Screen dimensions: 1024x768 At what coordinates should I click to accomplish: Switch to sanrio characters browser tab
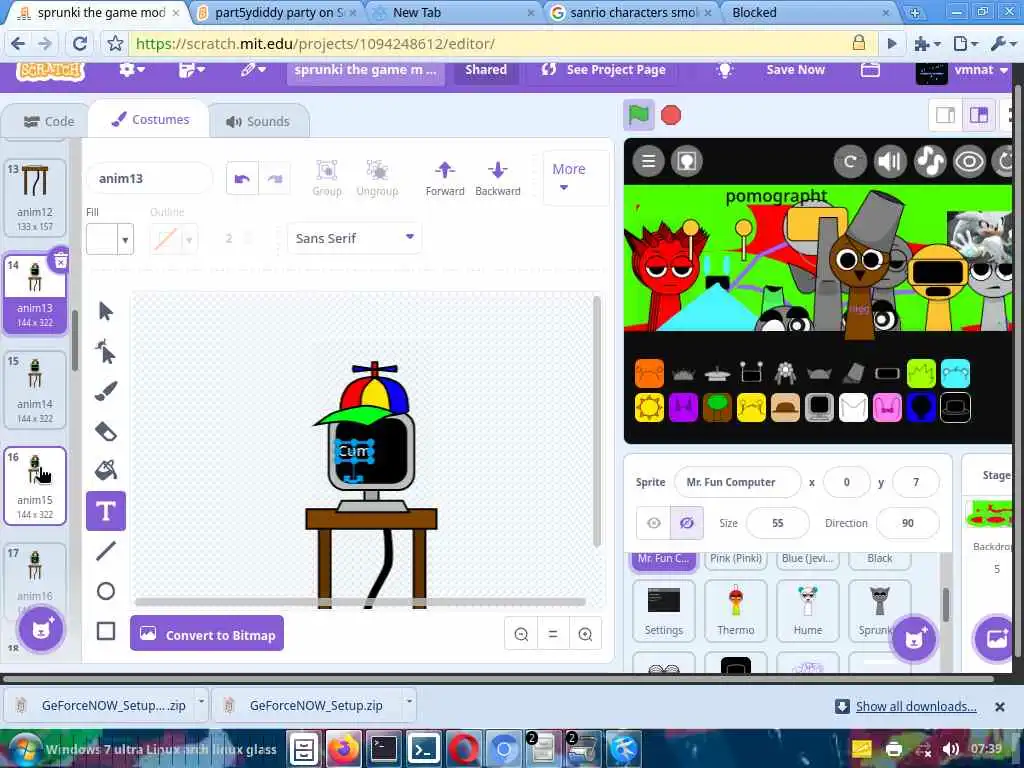tap(632, 12)
